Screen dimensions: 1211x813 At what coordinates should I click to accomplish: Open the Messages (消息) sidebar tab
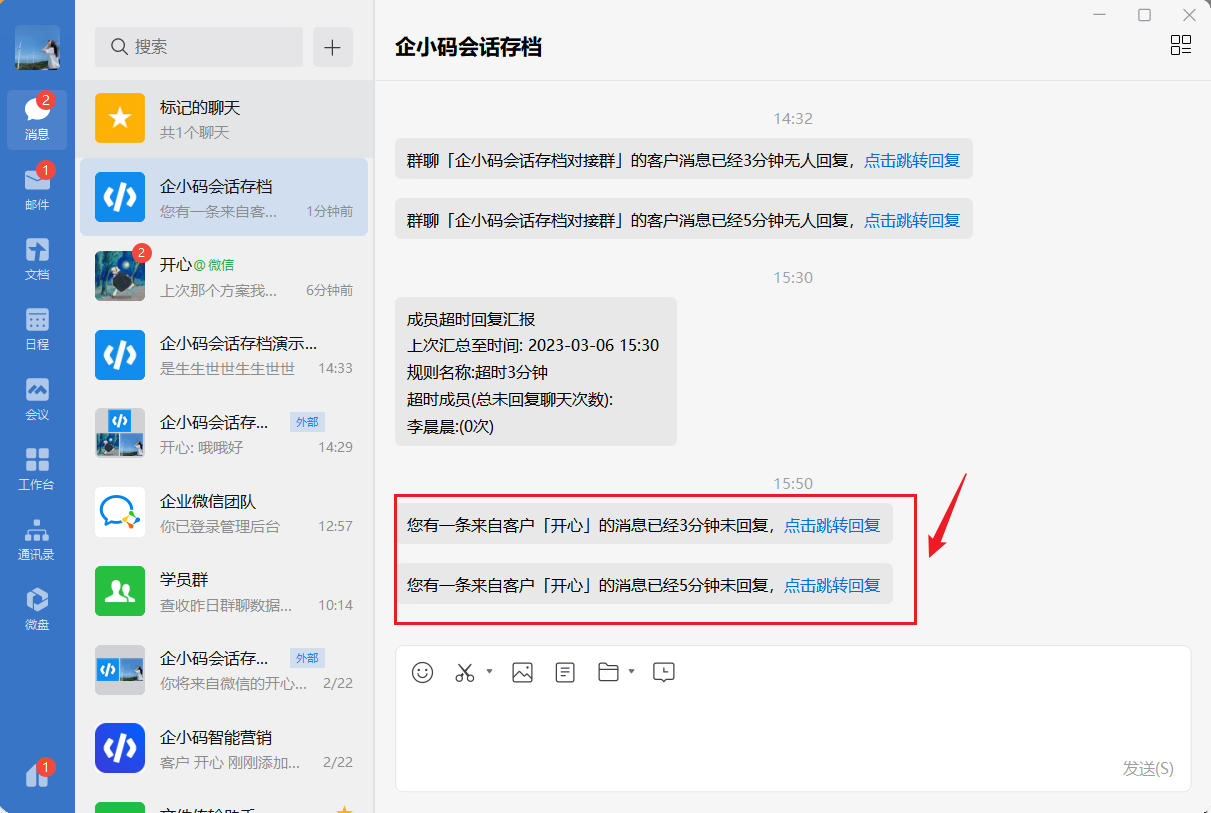coord(37,119)
